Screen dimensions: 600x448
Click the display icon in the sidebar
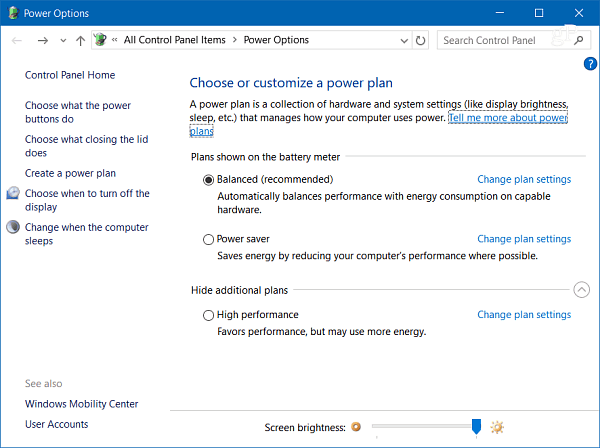[x=13, y=193]
